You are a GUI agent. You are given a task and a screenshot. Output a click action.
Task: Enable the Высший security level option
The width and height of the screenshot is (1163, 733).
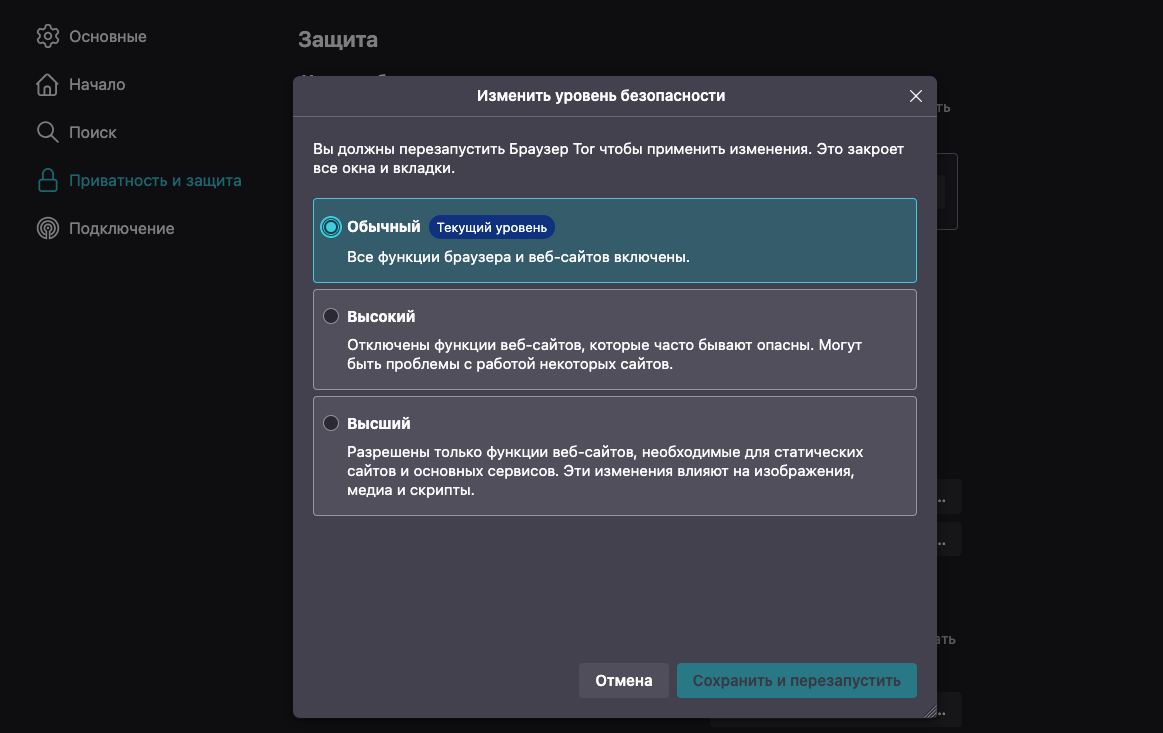(x=331, y=422)
